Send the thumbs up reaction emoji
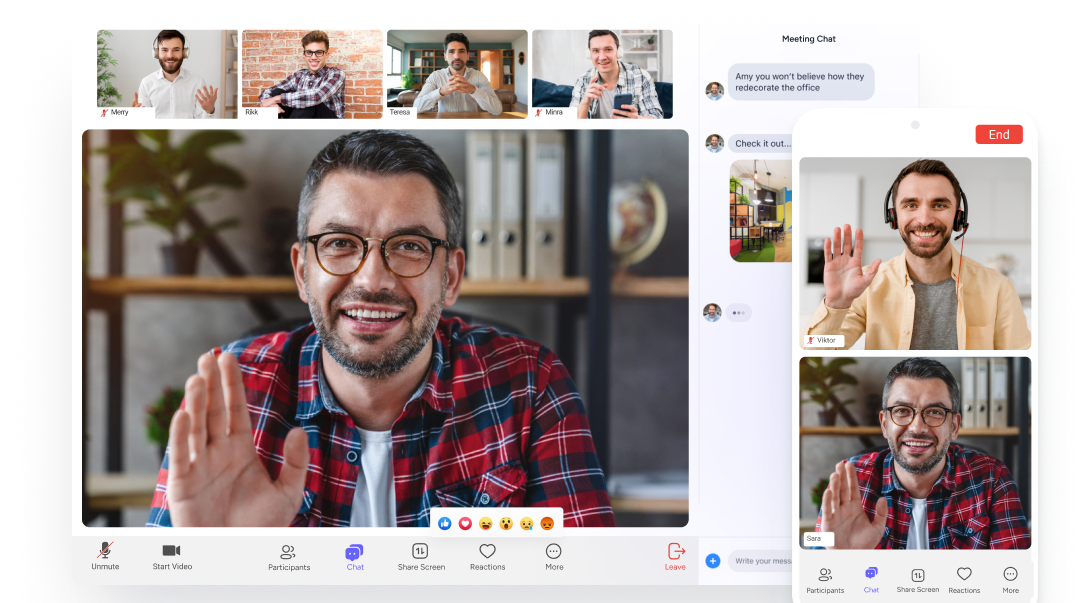1079x603 pixels. pos(445,523)
